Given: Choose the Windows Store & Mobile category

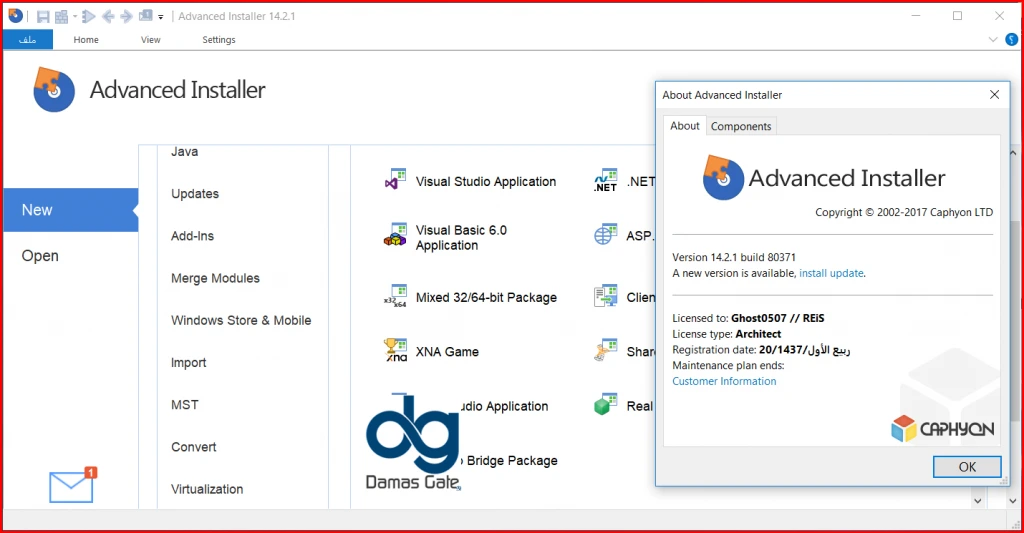Looking at the screenshot, I should pyautogui.click(x=241, y=320).
